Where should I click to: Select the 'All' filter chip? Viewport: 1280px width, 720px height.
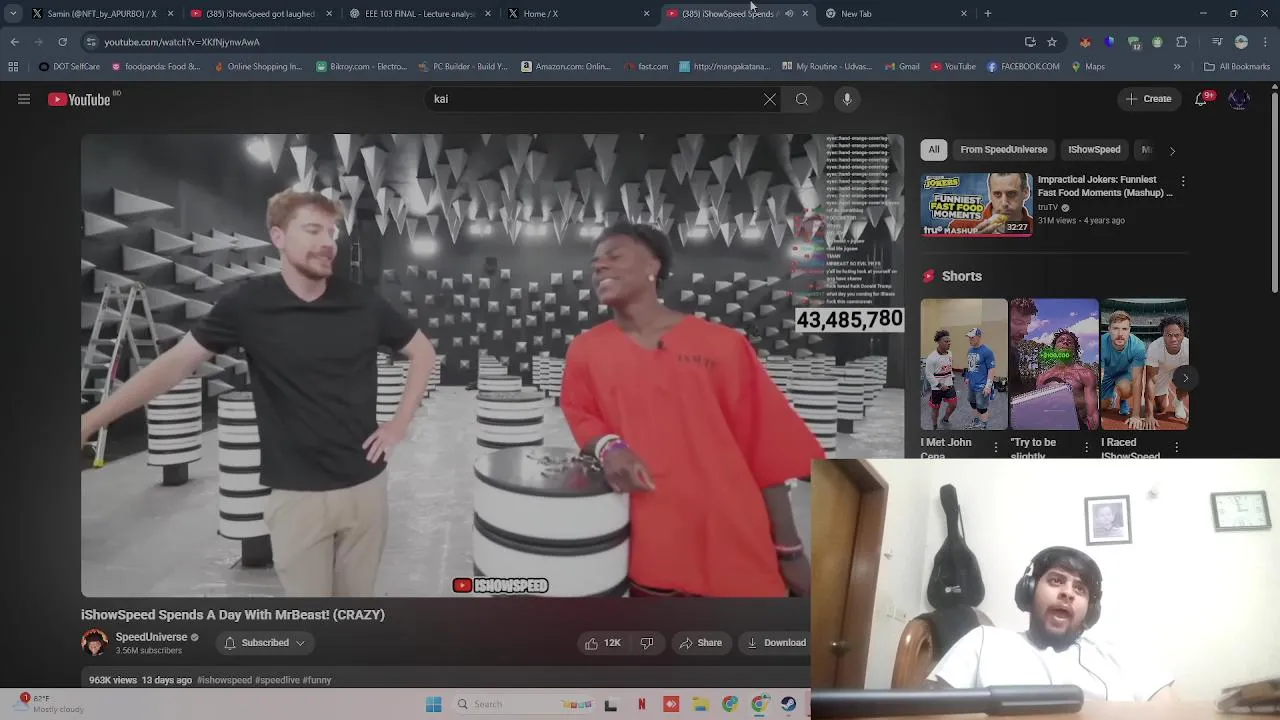click(x=933, y=150)
